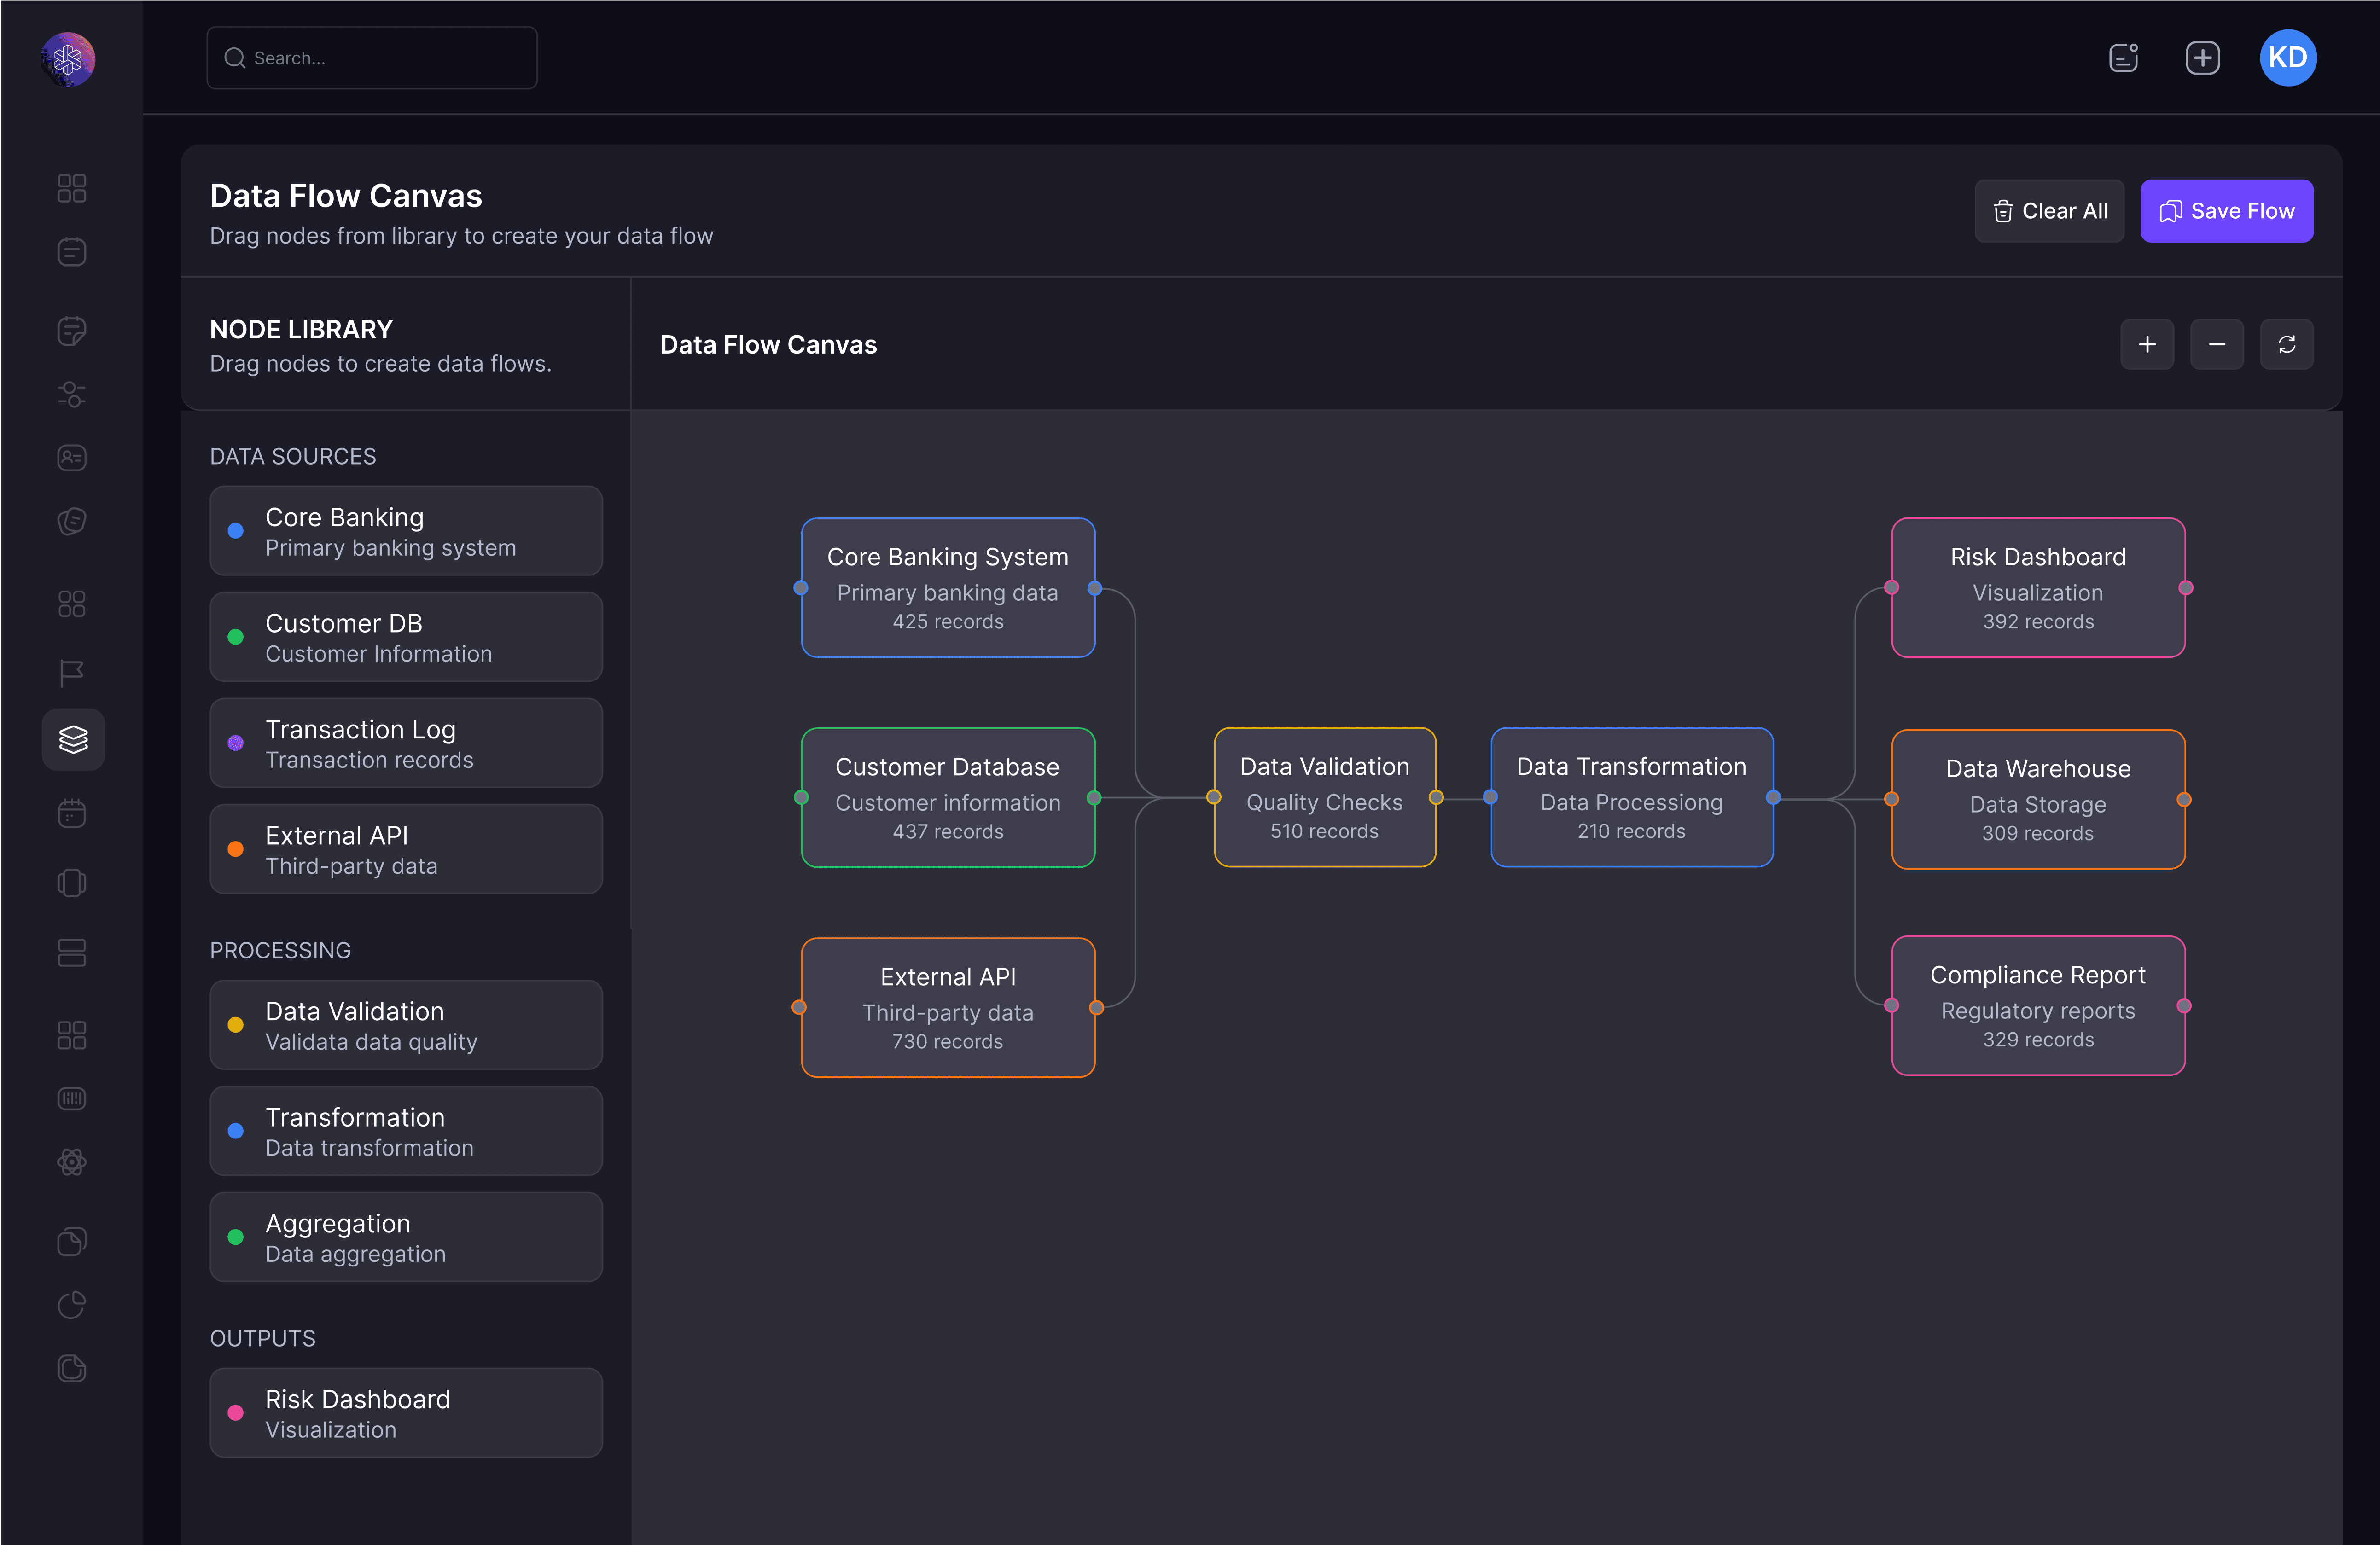The height and width of the screenshot is (1545, 2380).
Task: Open the layers stack sidebar icon
Action: coord(73,739)
